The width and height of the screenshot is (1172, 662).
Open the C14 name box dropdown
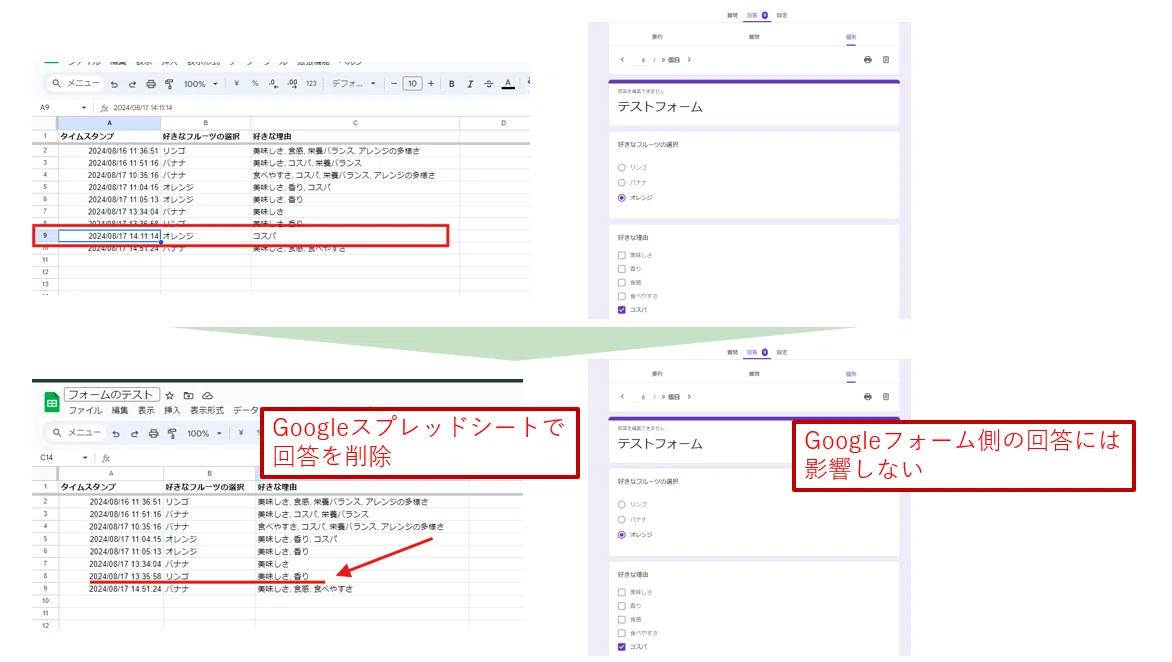85,457
